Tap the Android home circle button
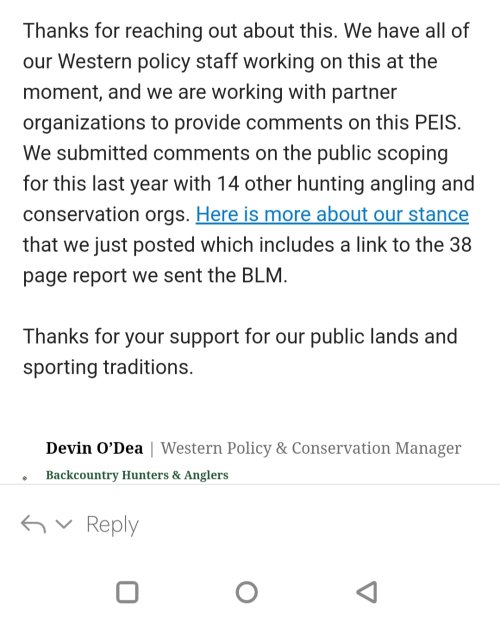Viewport: 500px width, 623px height. pos(247,592)
